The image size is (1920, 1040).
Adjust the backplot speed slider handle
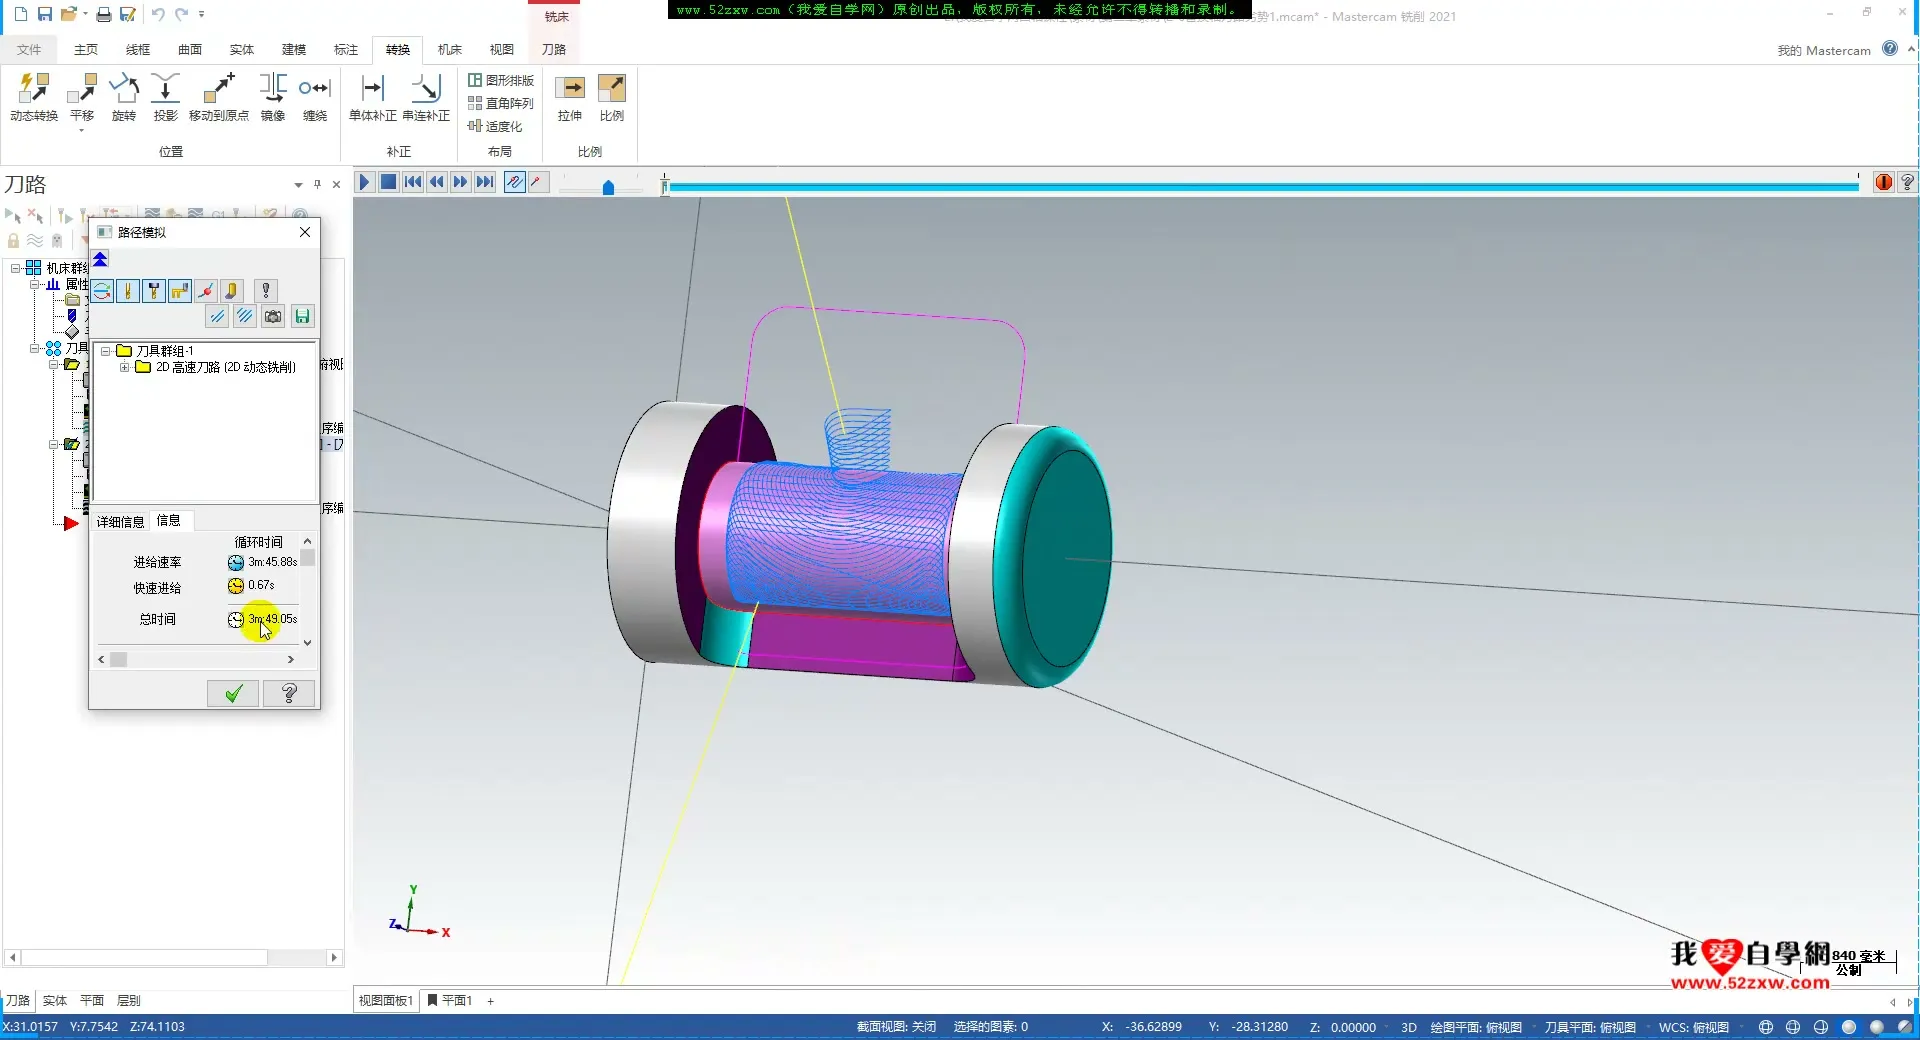pos(608,187)
